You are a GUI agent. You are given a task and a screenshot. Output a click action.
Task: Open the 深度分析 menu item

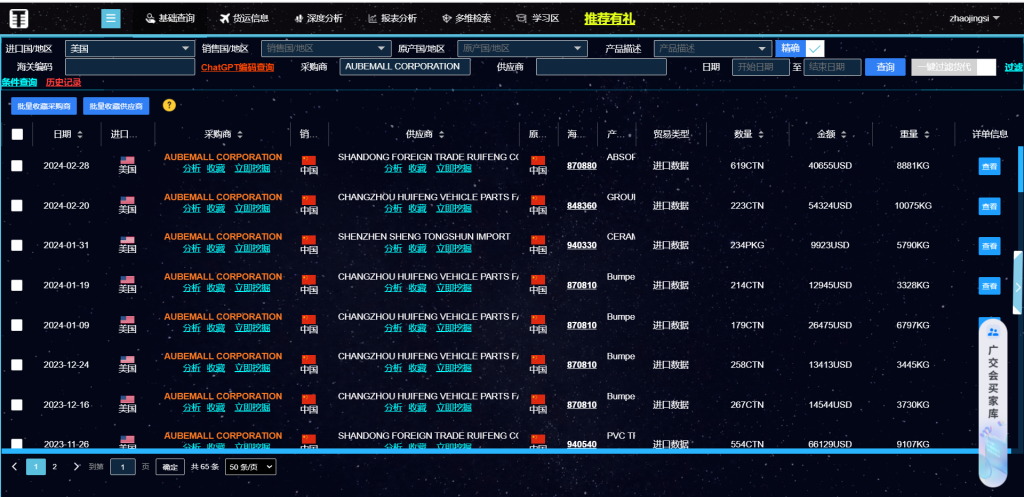click(319, 18)
